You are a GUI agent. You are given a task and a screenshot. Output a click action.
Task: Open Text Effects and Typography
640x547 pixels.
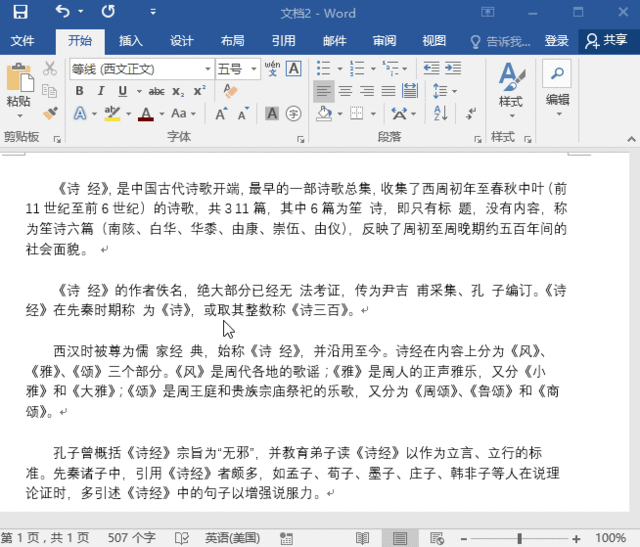point(80,113)
